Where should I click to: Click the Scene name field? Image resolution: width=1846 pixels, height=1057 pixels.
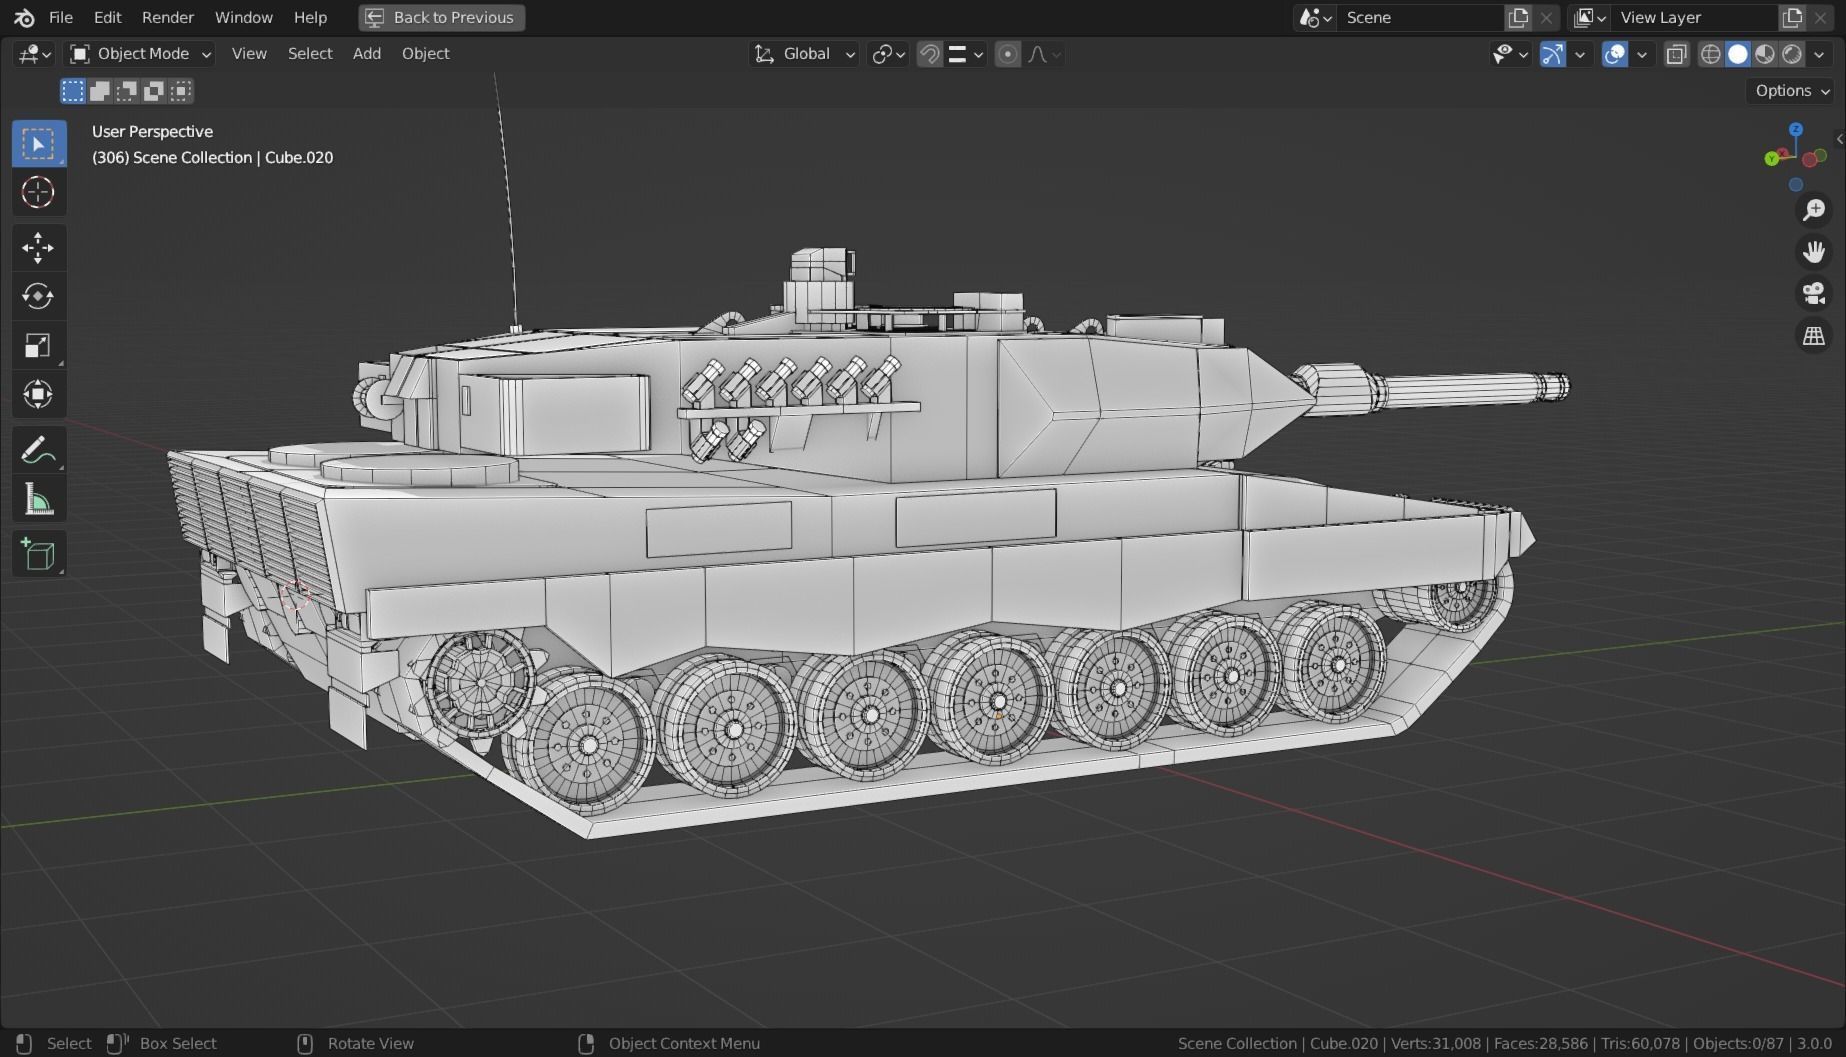coord(1420,17)
